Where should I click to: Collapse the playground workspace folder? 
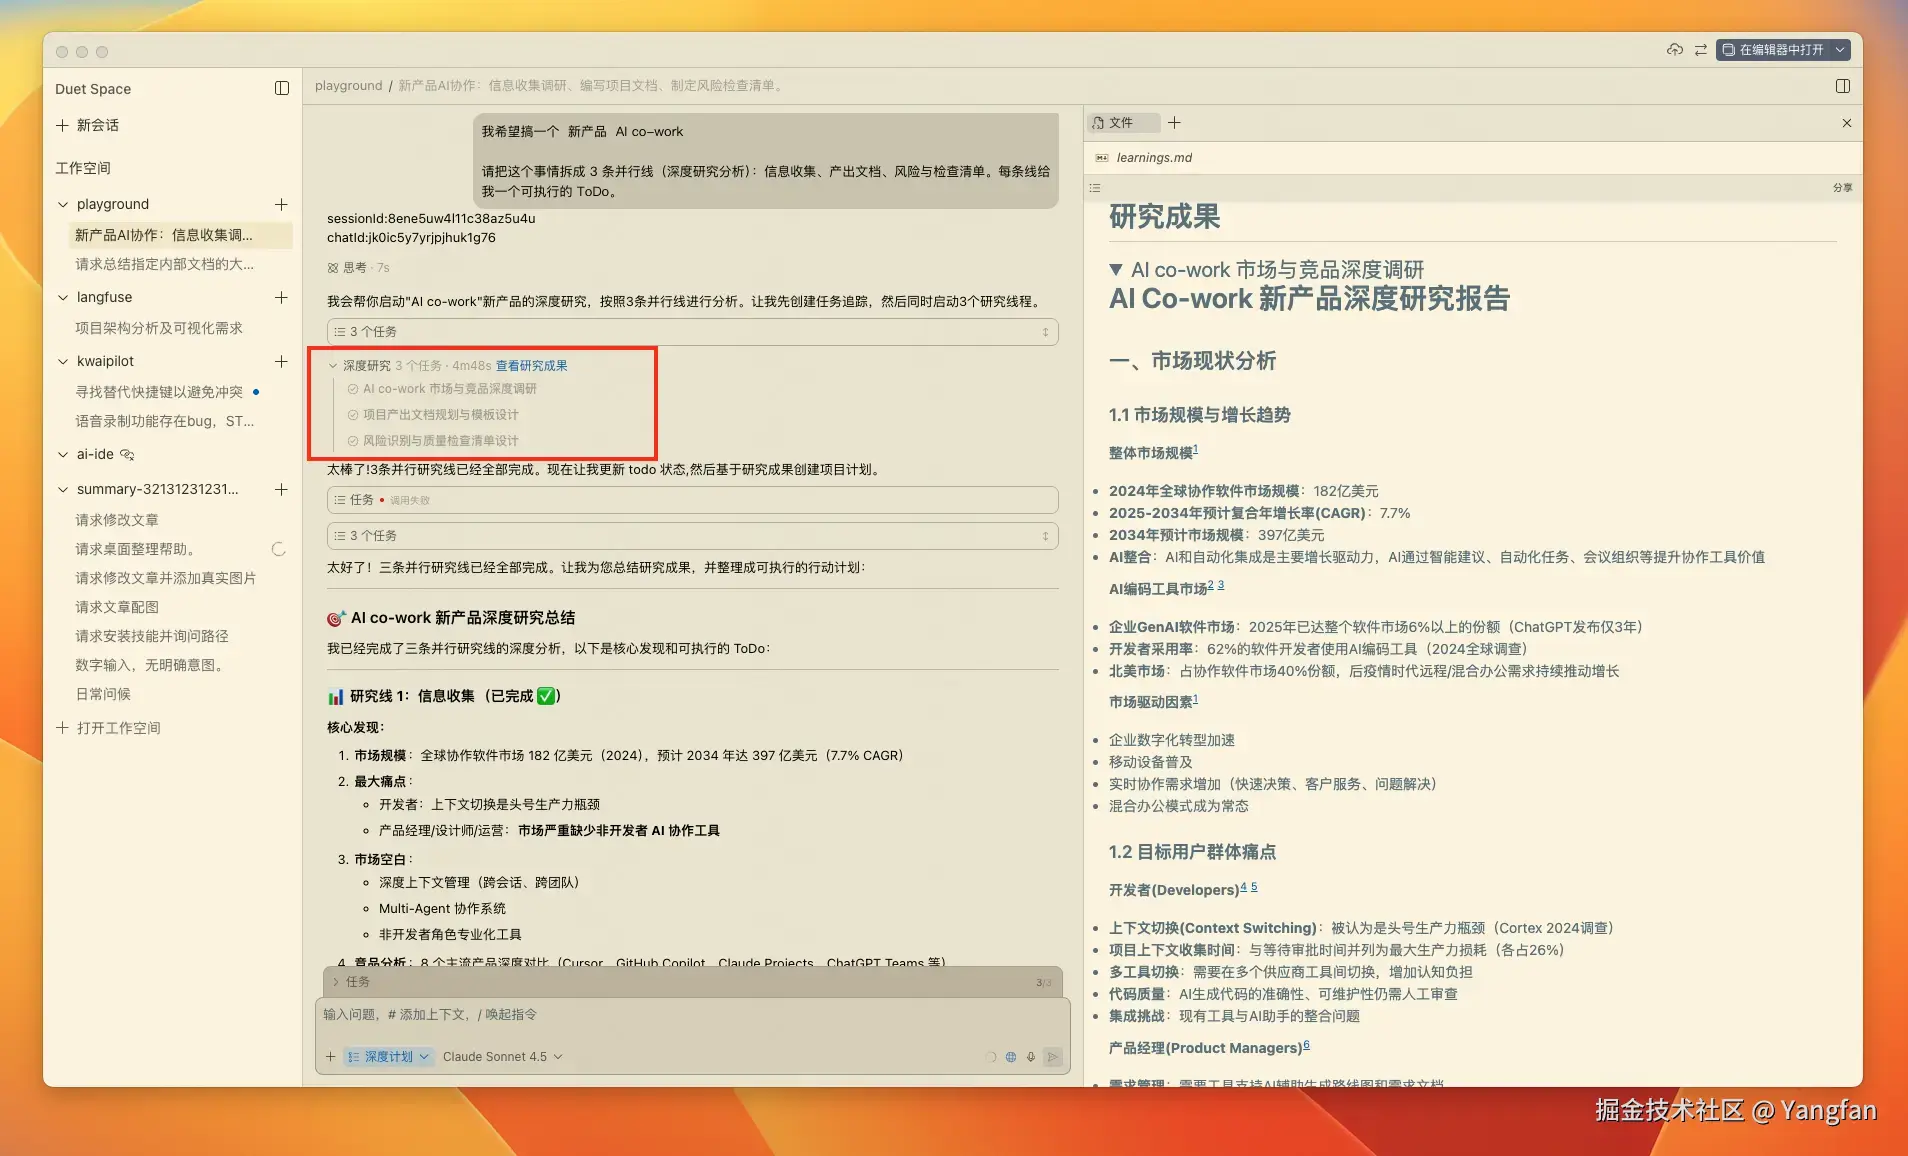click(64, 205)
